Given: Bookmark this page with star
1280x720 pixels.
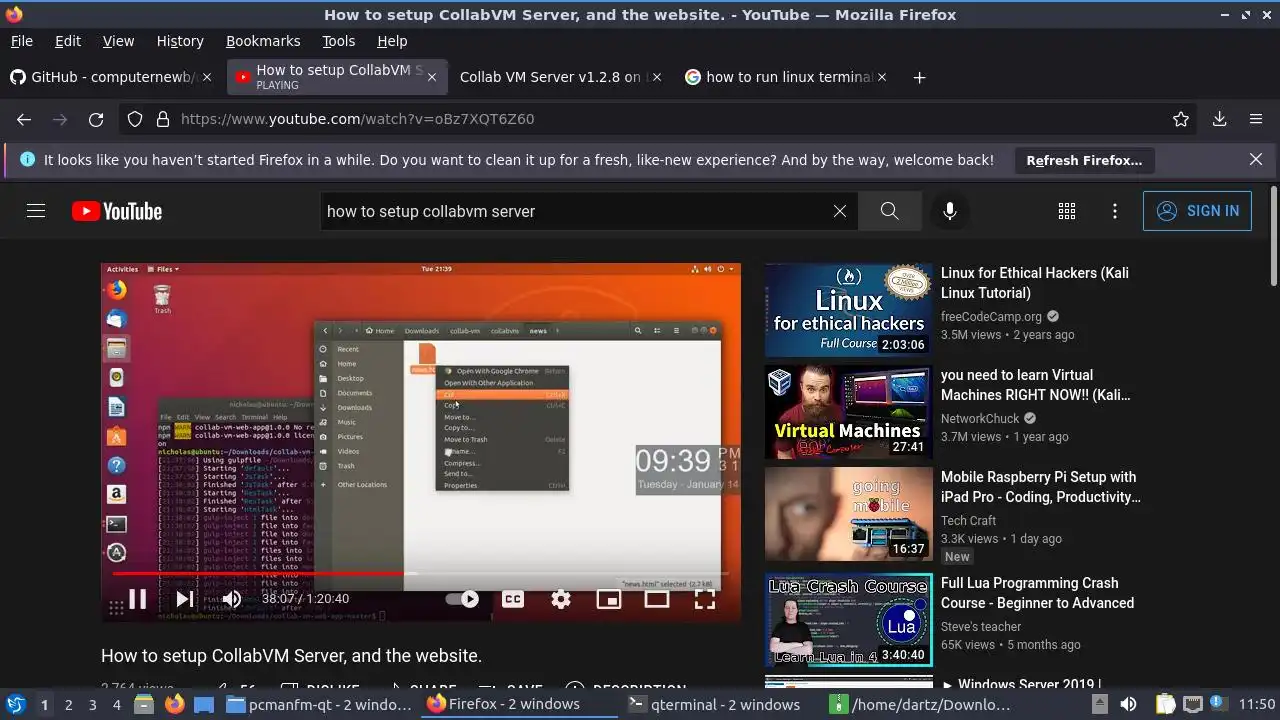Looking at the screenshot, I should [x=1181, y=119].
